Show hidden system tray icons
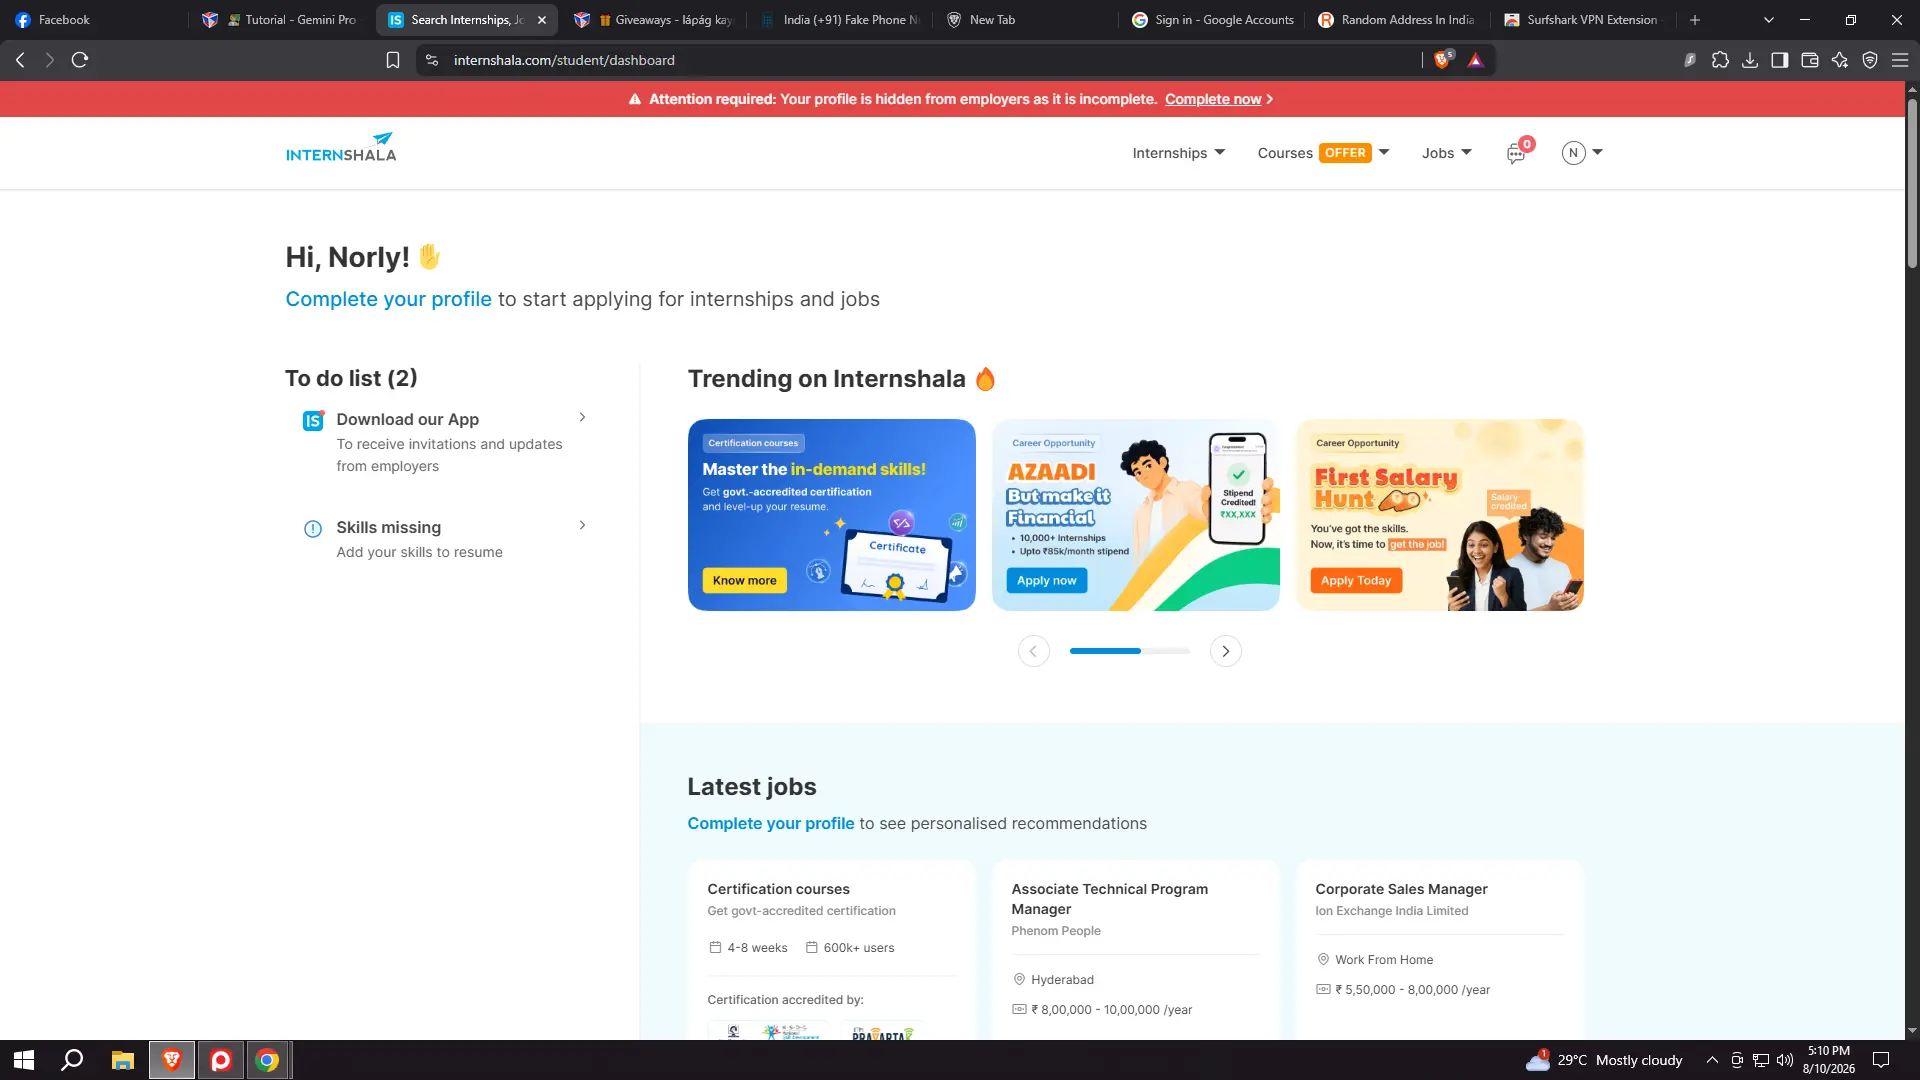Viewport: 1920px width, 1080px height. (x=1712, y=1060)
